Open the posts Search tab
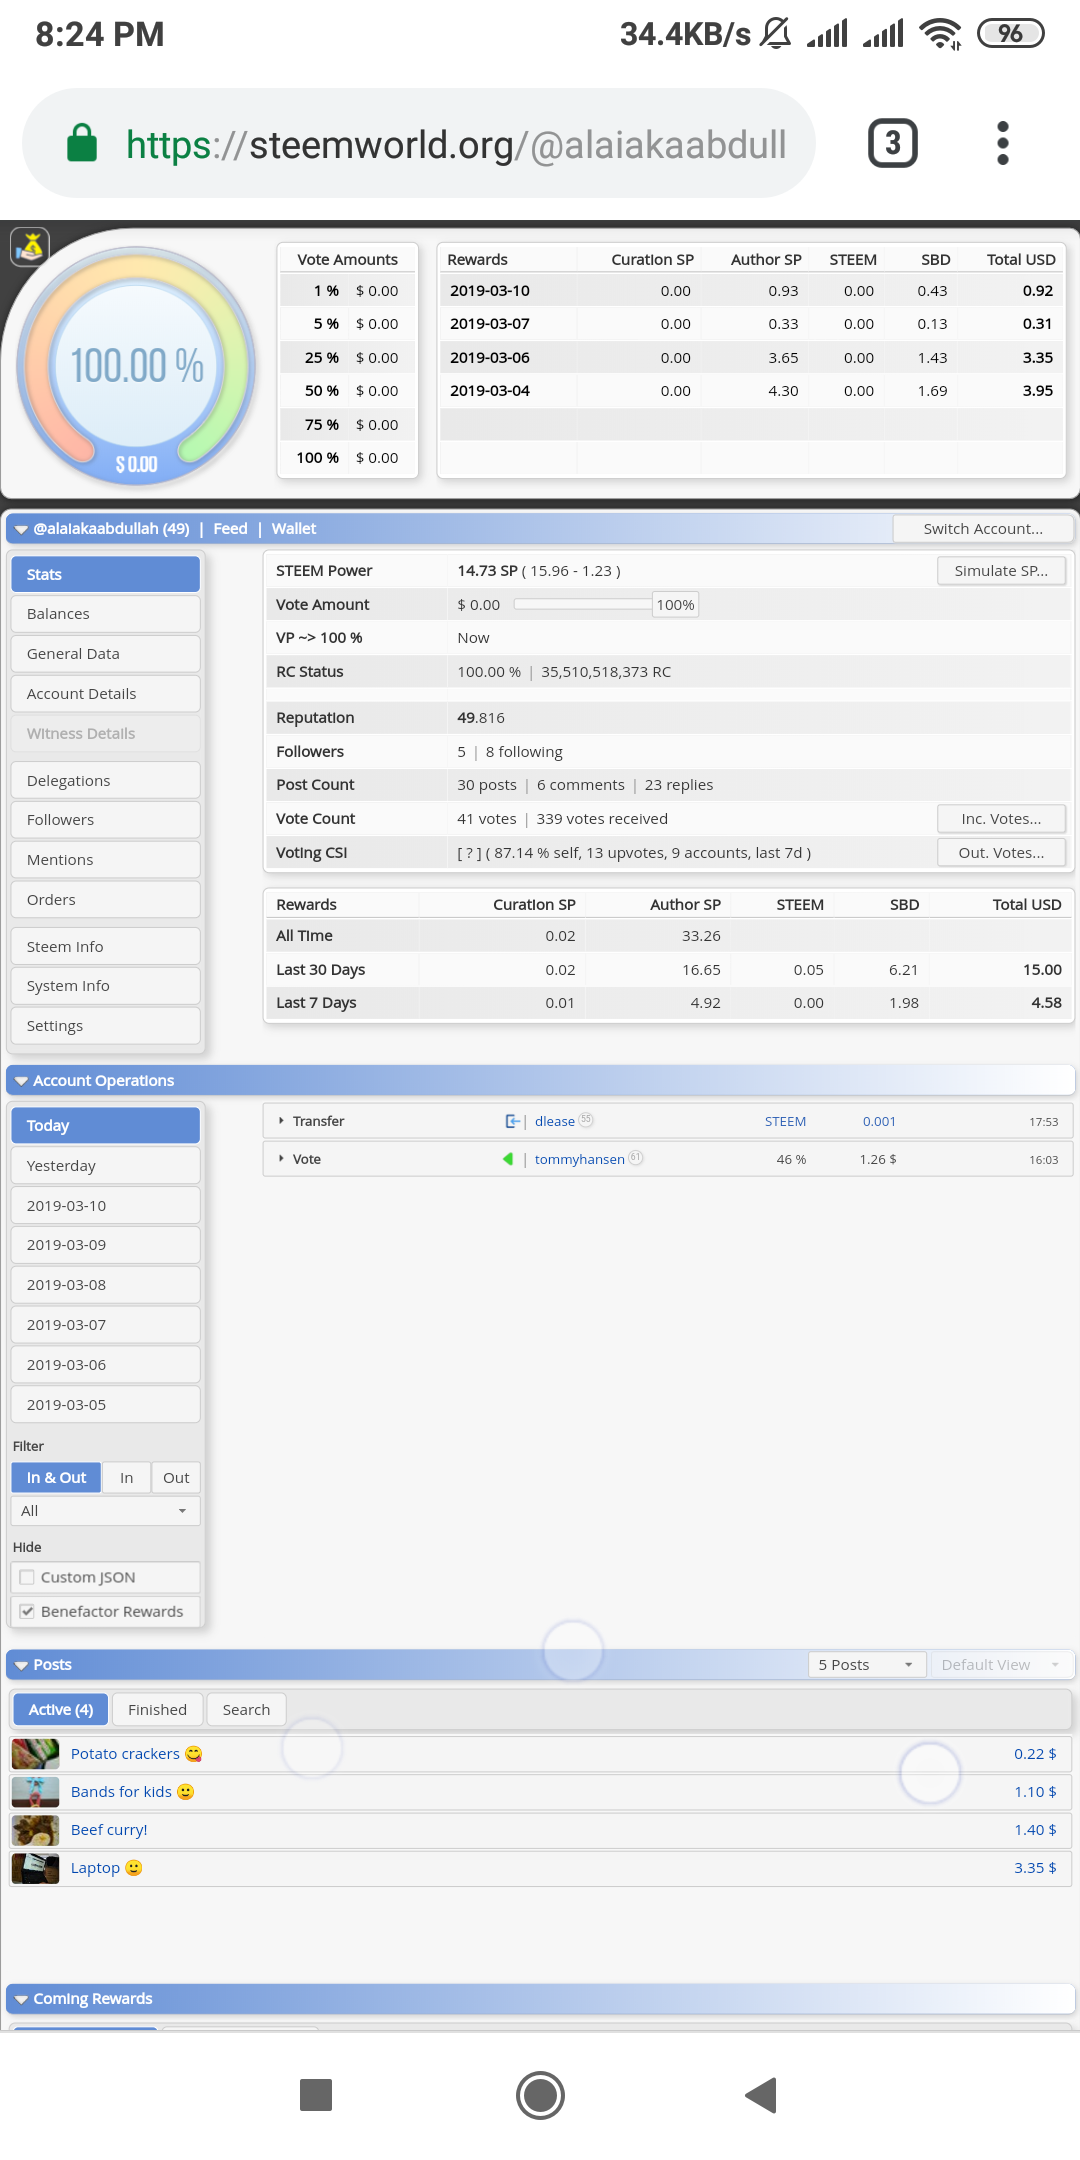The height and width of the screenshot is (2160, 1080). pyautogui.click(x=246, y=1710)
